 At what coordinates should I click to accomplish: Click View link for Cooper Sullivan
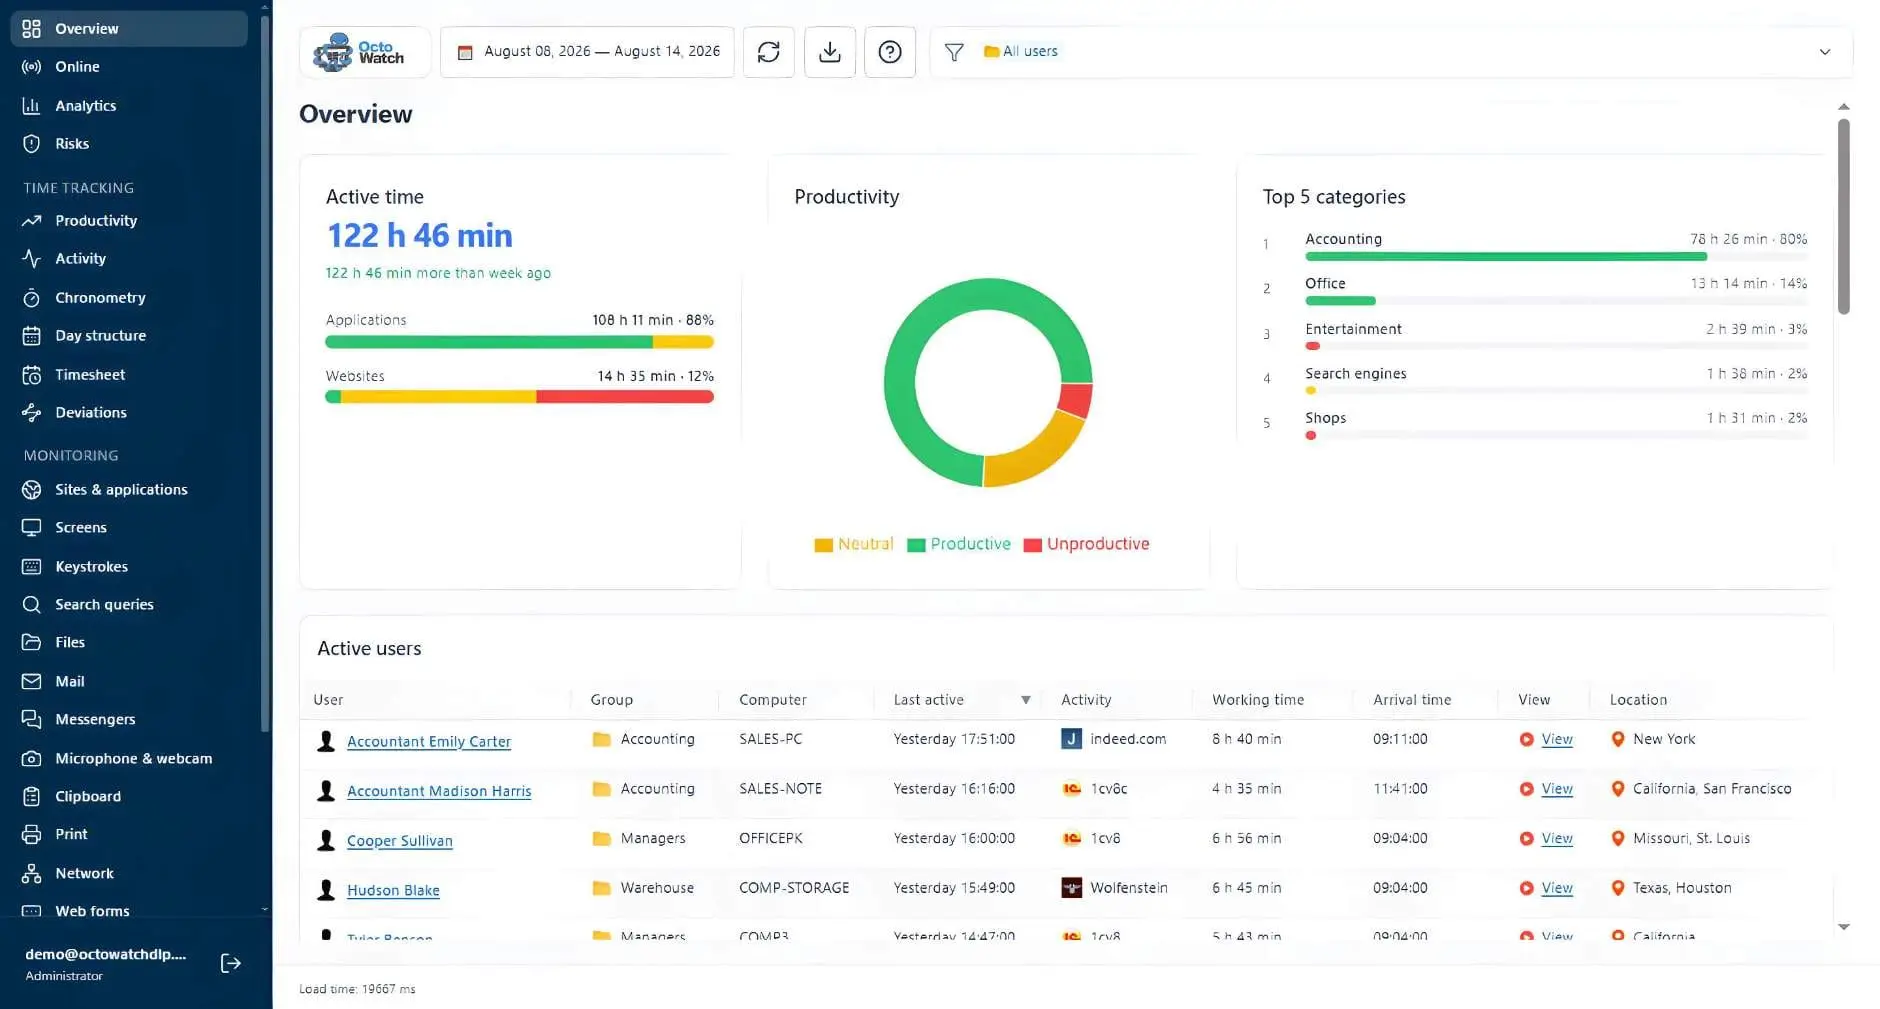1557,838
